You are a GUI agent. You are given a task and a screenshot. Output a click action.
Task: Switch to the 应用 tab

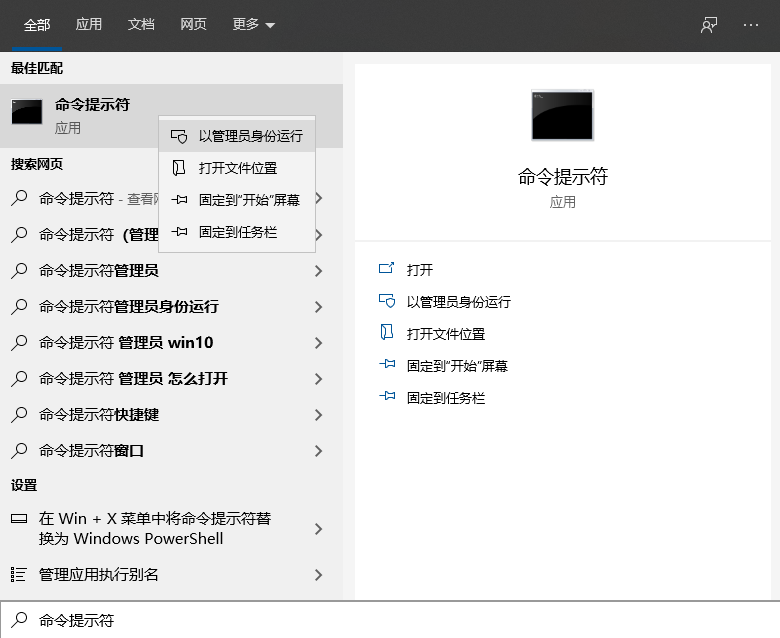point(89,25)
